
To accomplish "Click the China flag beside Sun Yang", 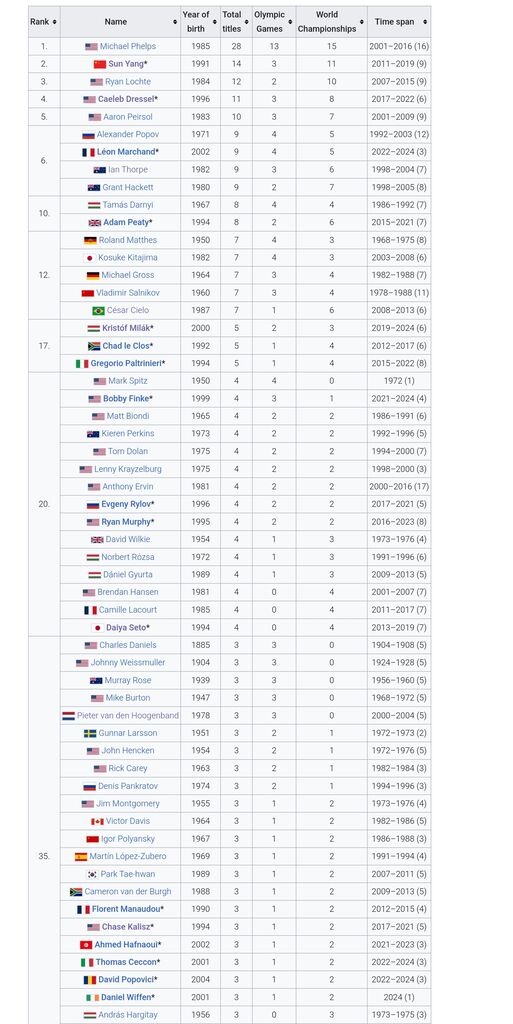I will point(100,64).
